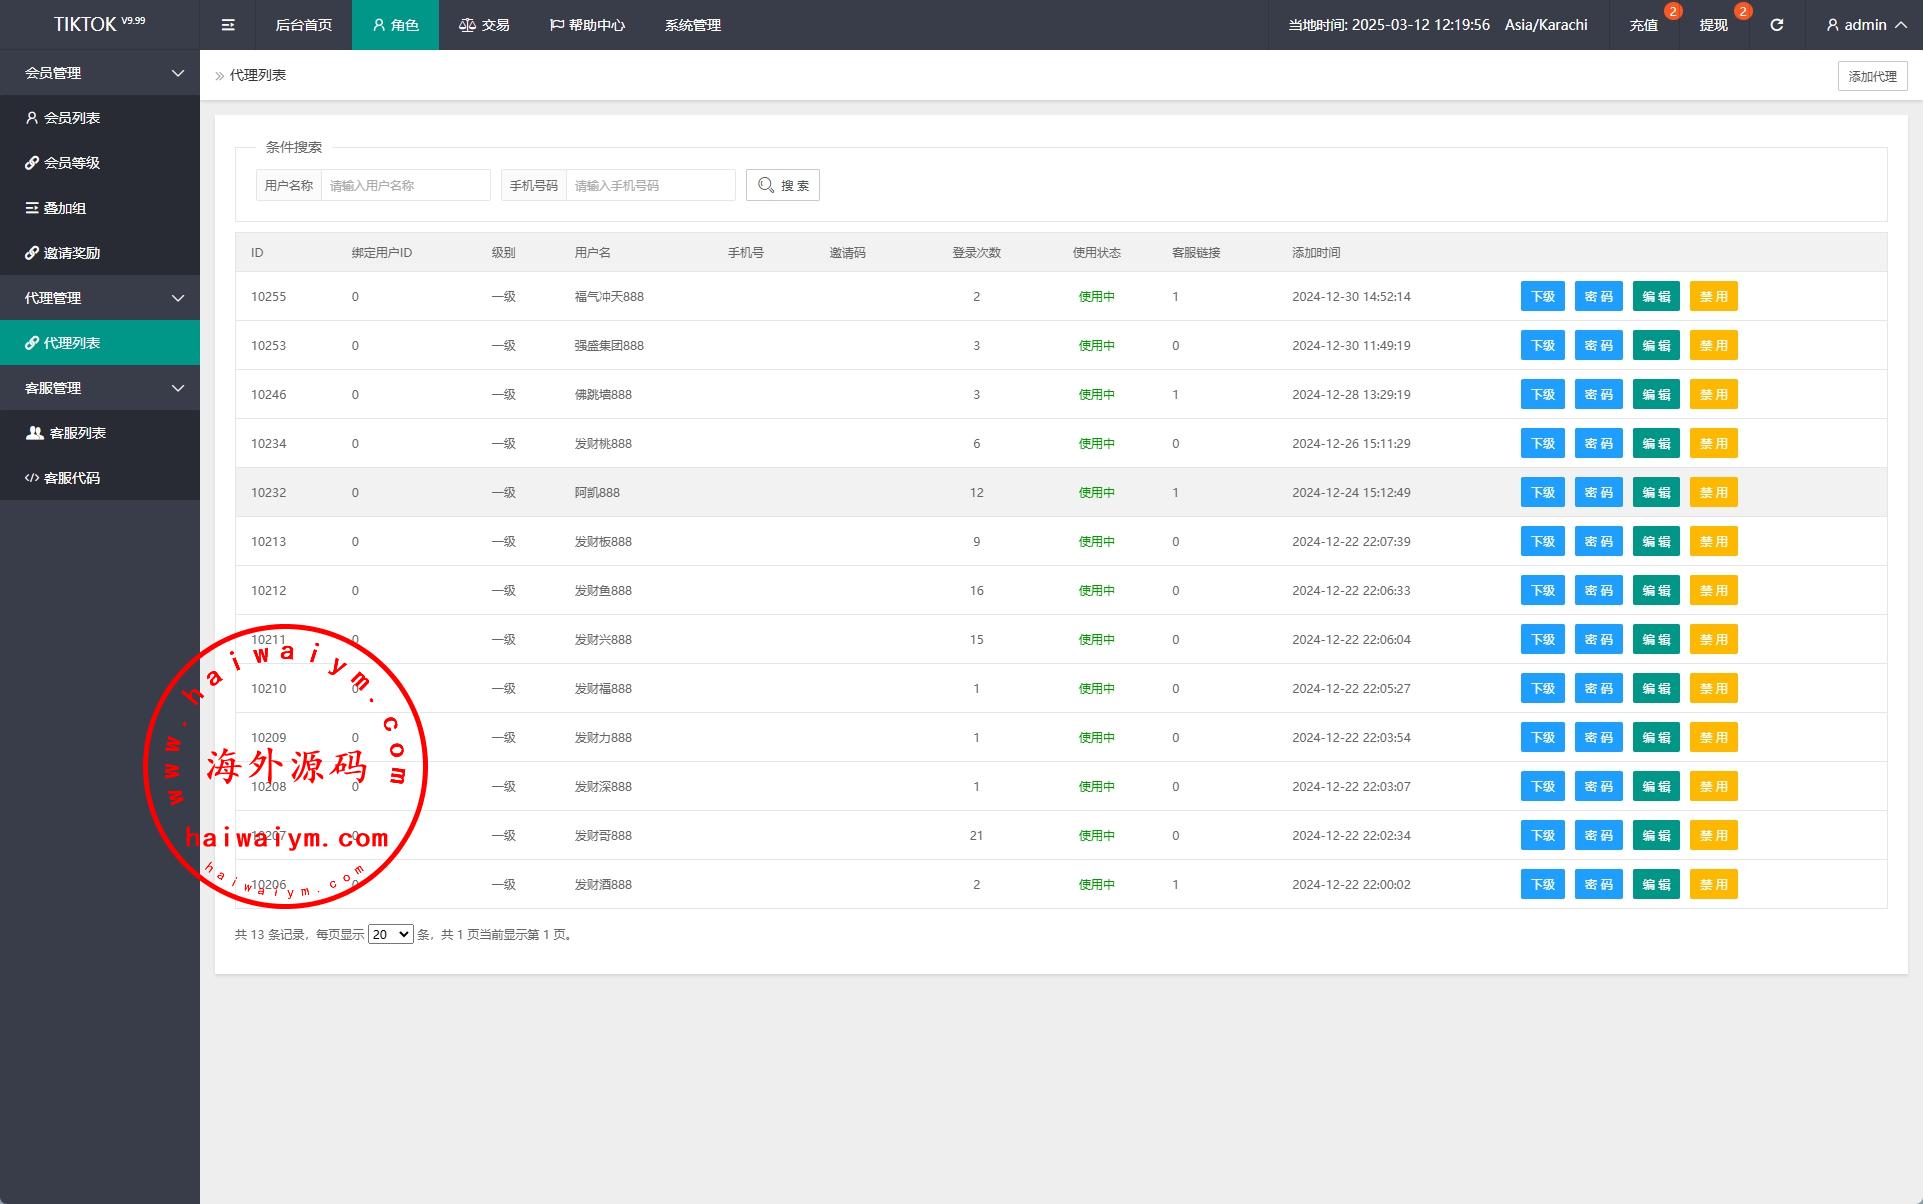The width and height of the screenshot is (1923, 1204).
Task: Switch to the 交易 top menu
Action: (484, 25)
